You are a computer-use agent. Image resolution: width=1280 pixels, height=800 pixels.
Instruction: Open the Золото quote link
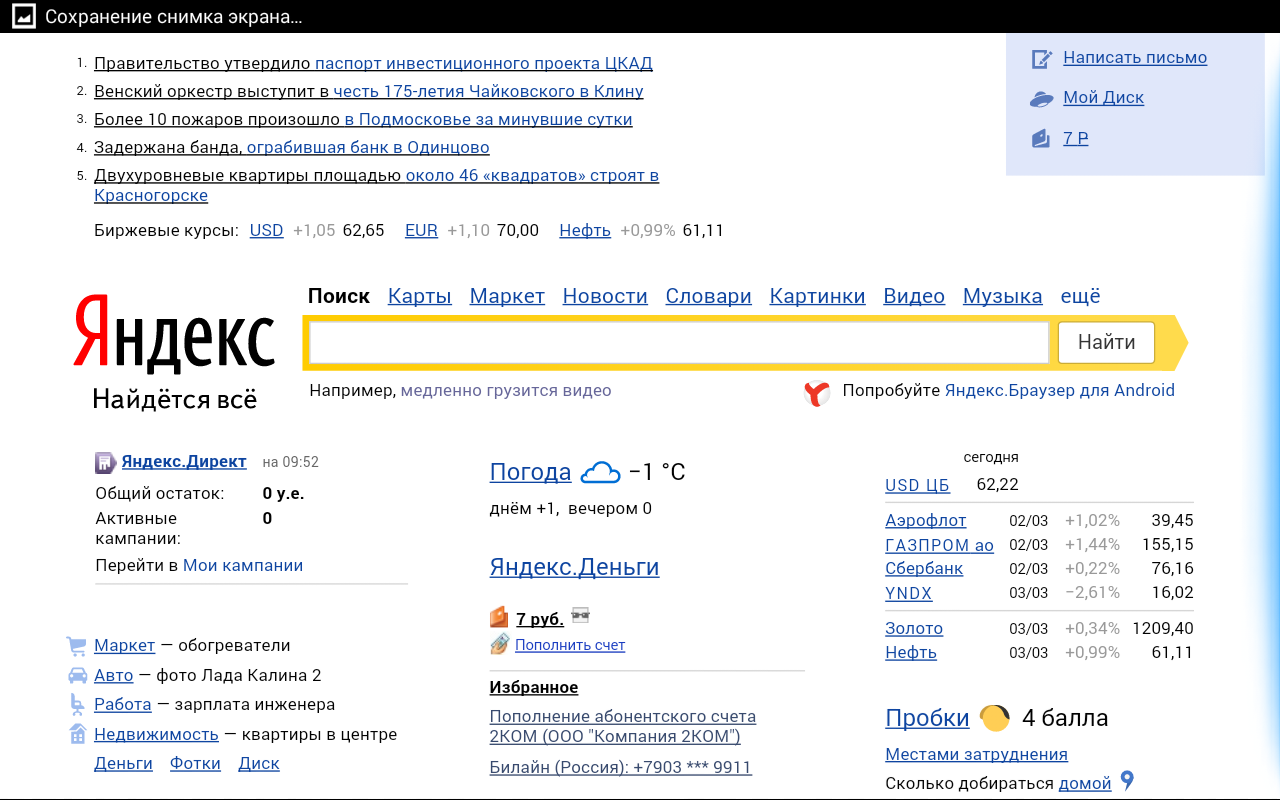914,628
